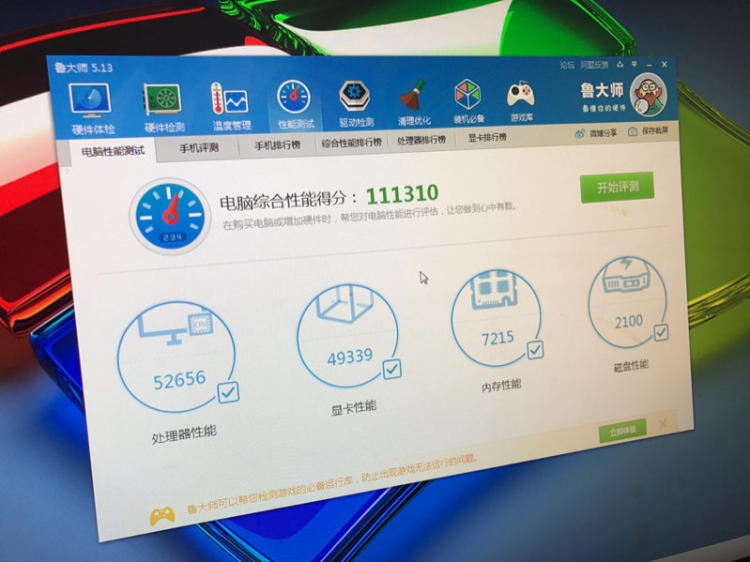
Task: Select the 性能测试 performance test gauge icon
Action: (x=294, y=98)
